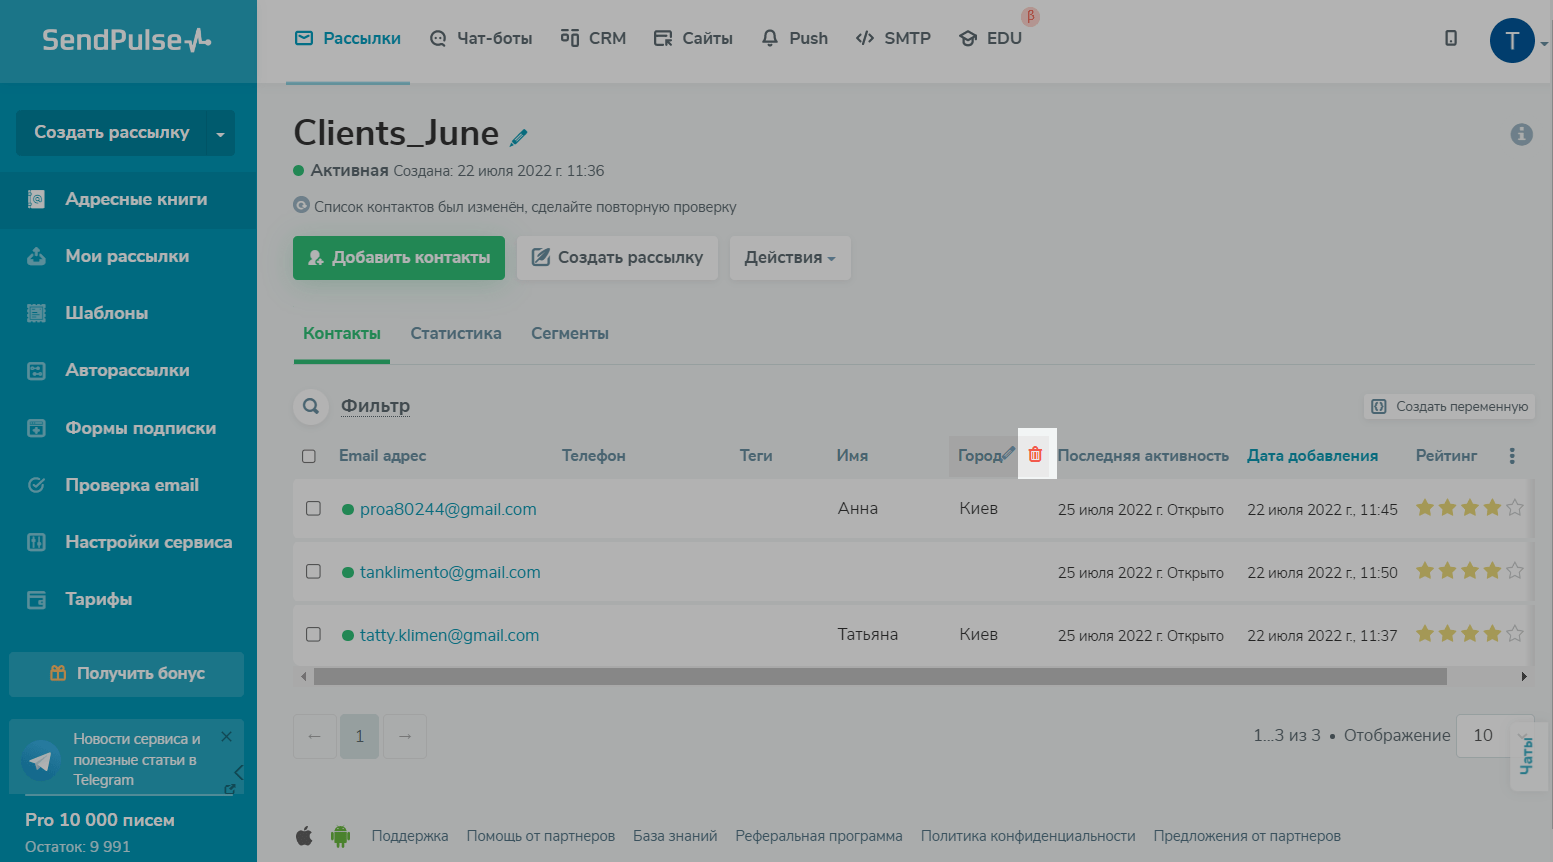Open the user avatar menu labeled T
1553x862 pixels.
tap(1512, 41)
